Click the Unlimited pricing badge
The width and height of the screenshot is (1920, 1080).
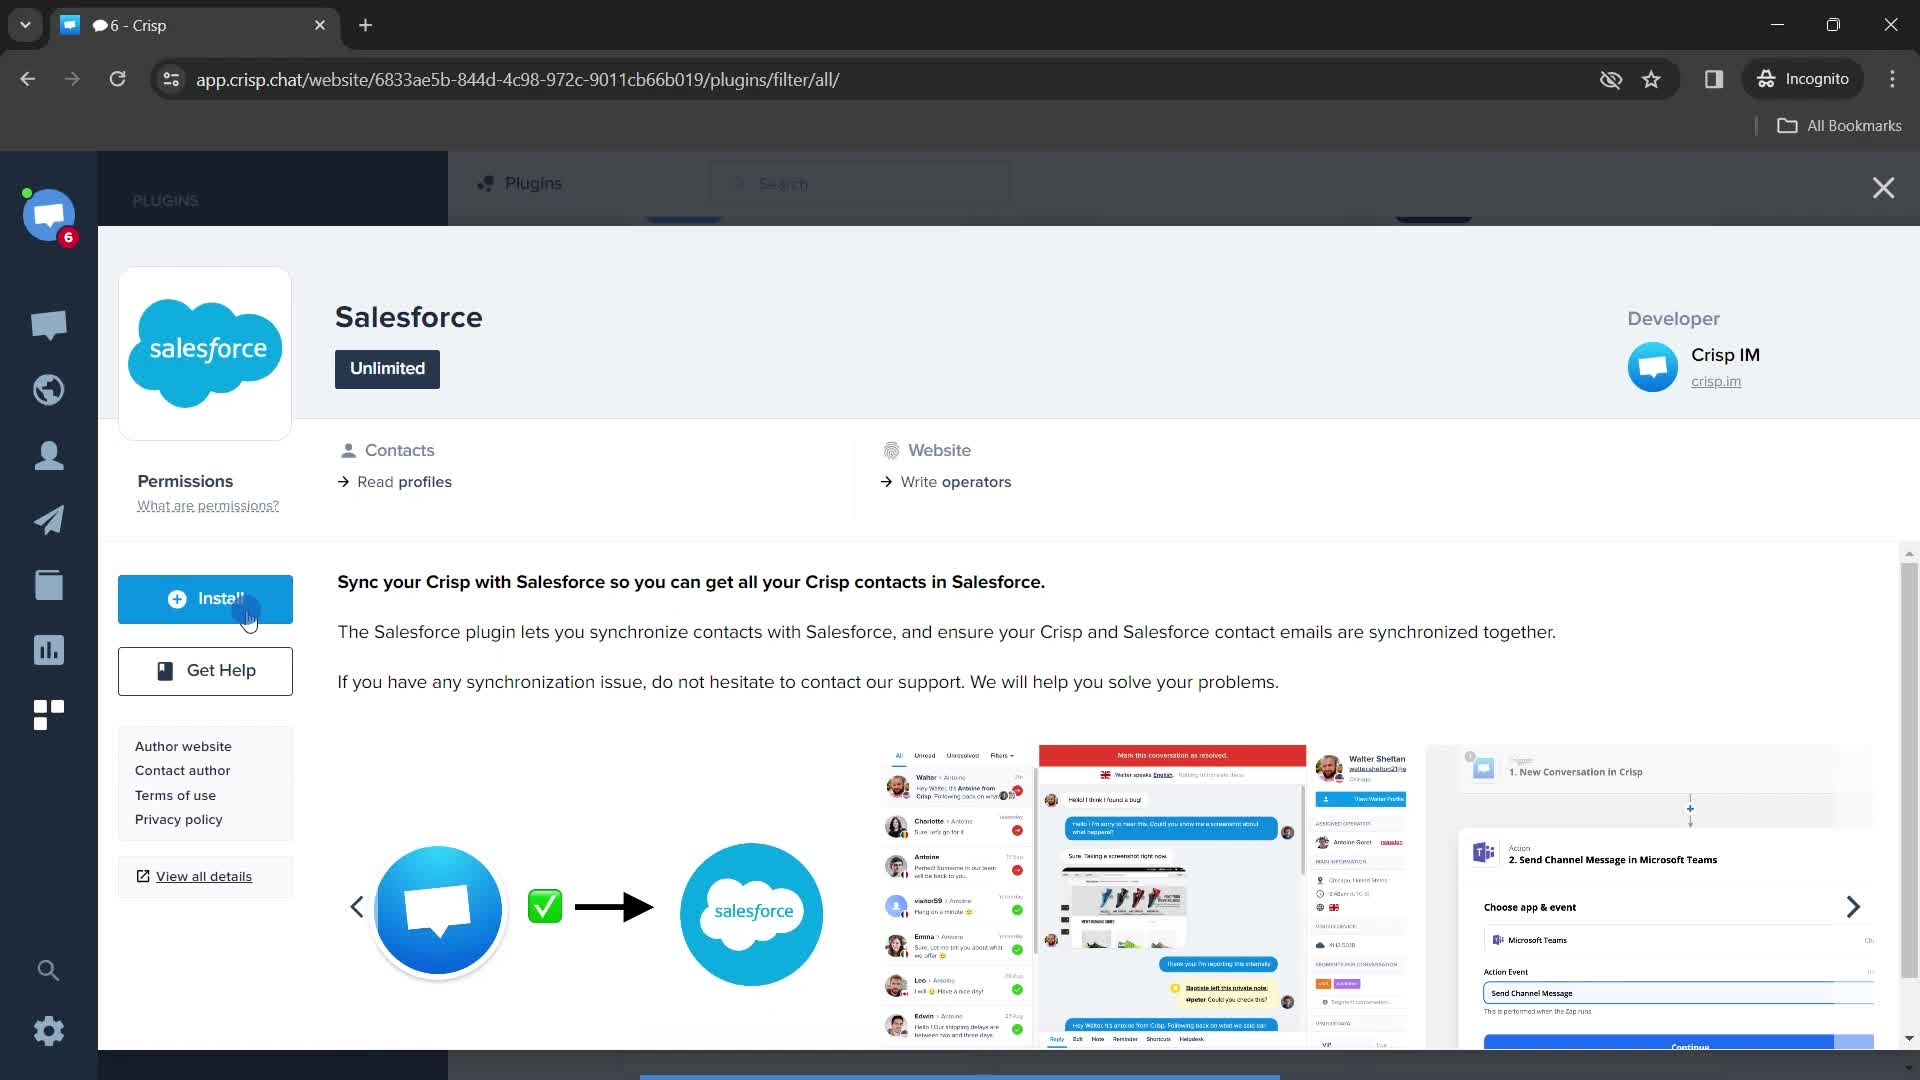[388, 368]
